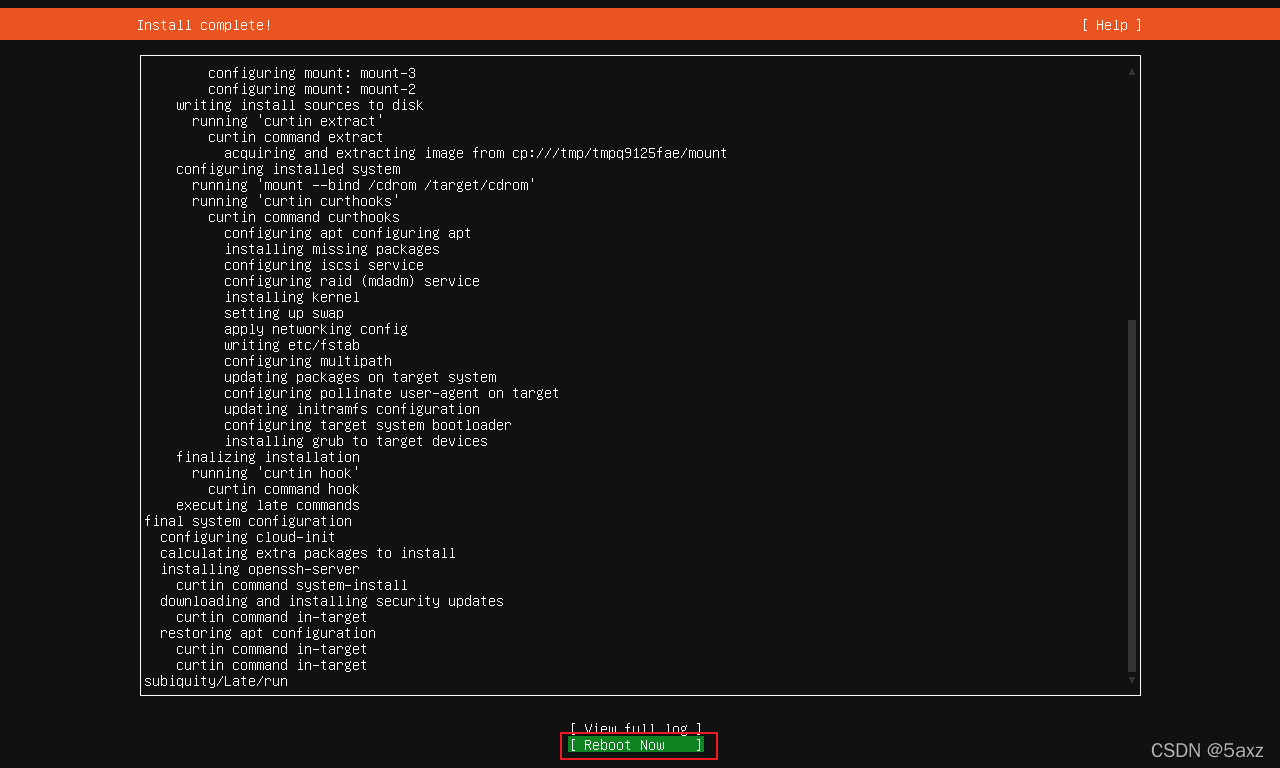
Task: Select the 'installing missing packages' line
Action: point(332,249)
